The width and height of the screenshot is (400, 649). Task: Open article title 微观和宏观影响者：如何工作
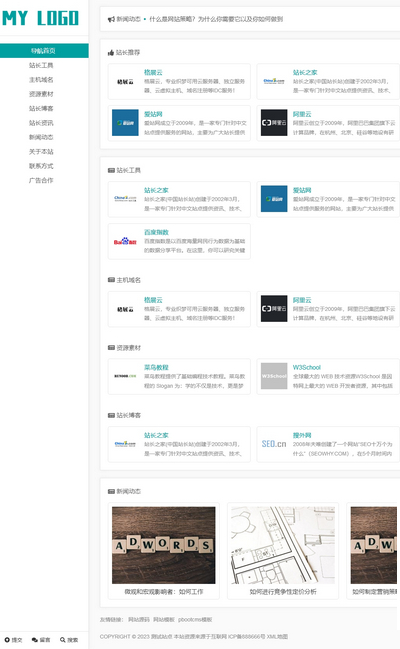(164, 592)
